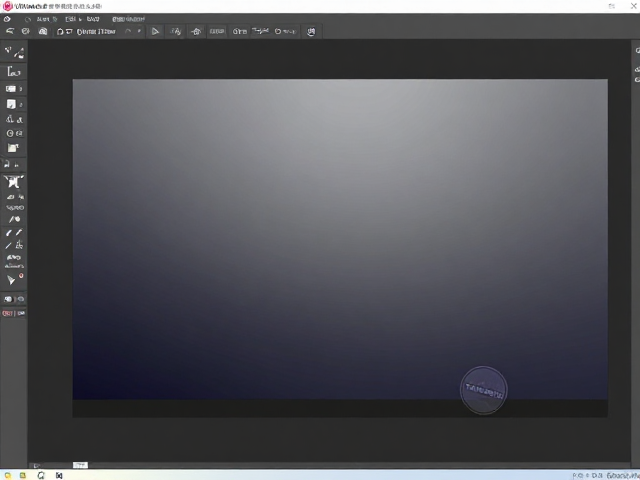Click the gradient canvas image
Viewport: 640px width, 480px height.
(340, 239)
